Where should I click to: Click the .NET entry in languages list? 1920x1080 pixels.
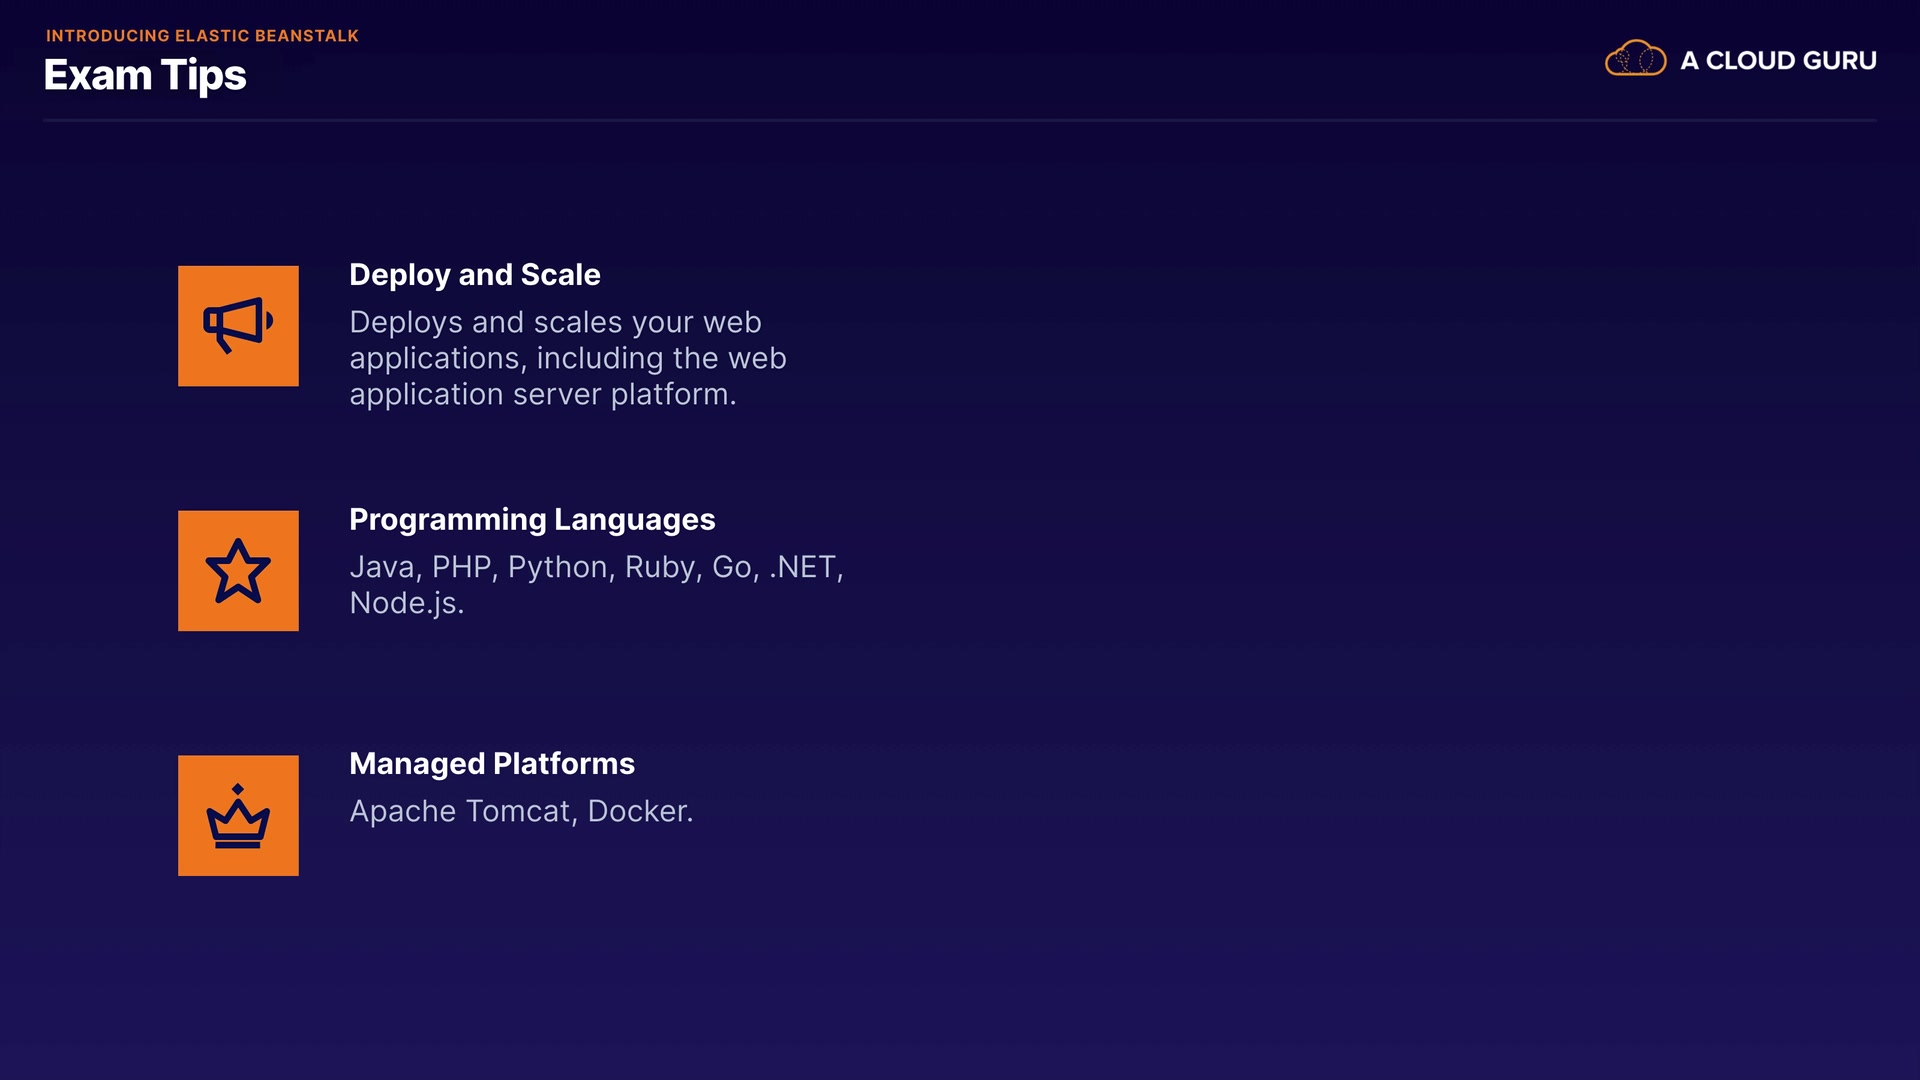(802, 568)
